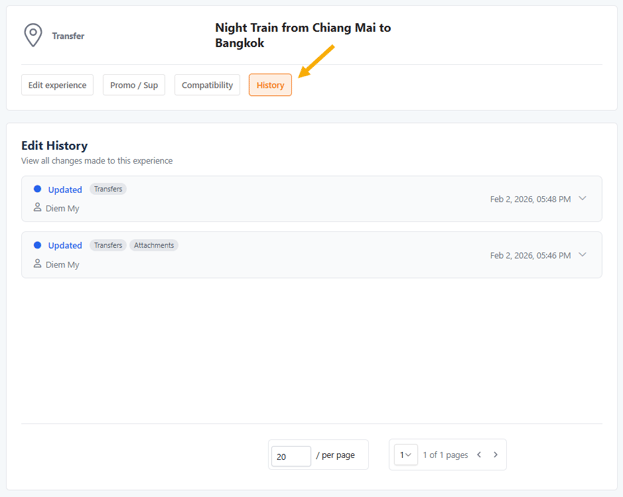The image size is (623, 497).
Task: Open the Promo / Sup tab
Action: pos(134,85)
